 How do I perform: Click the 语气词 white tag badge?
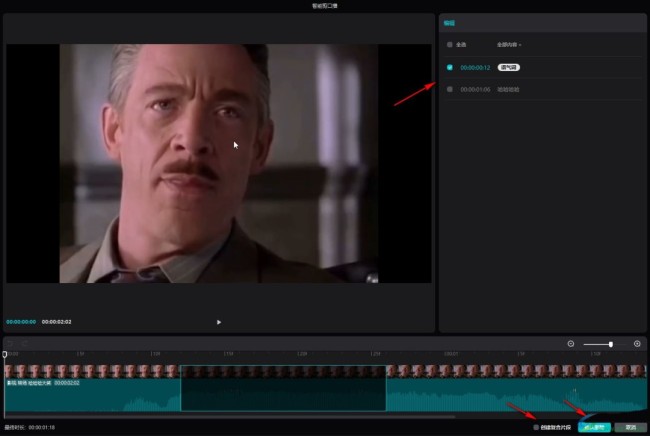click(x=509, y=67)
